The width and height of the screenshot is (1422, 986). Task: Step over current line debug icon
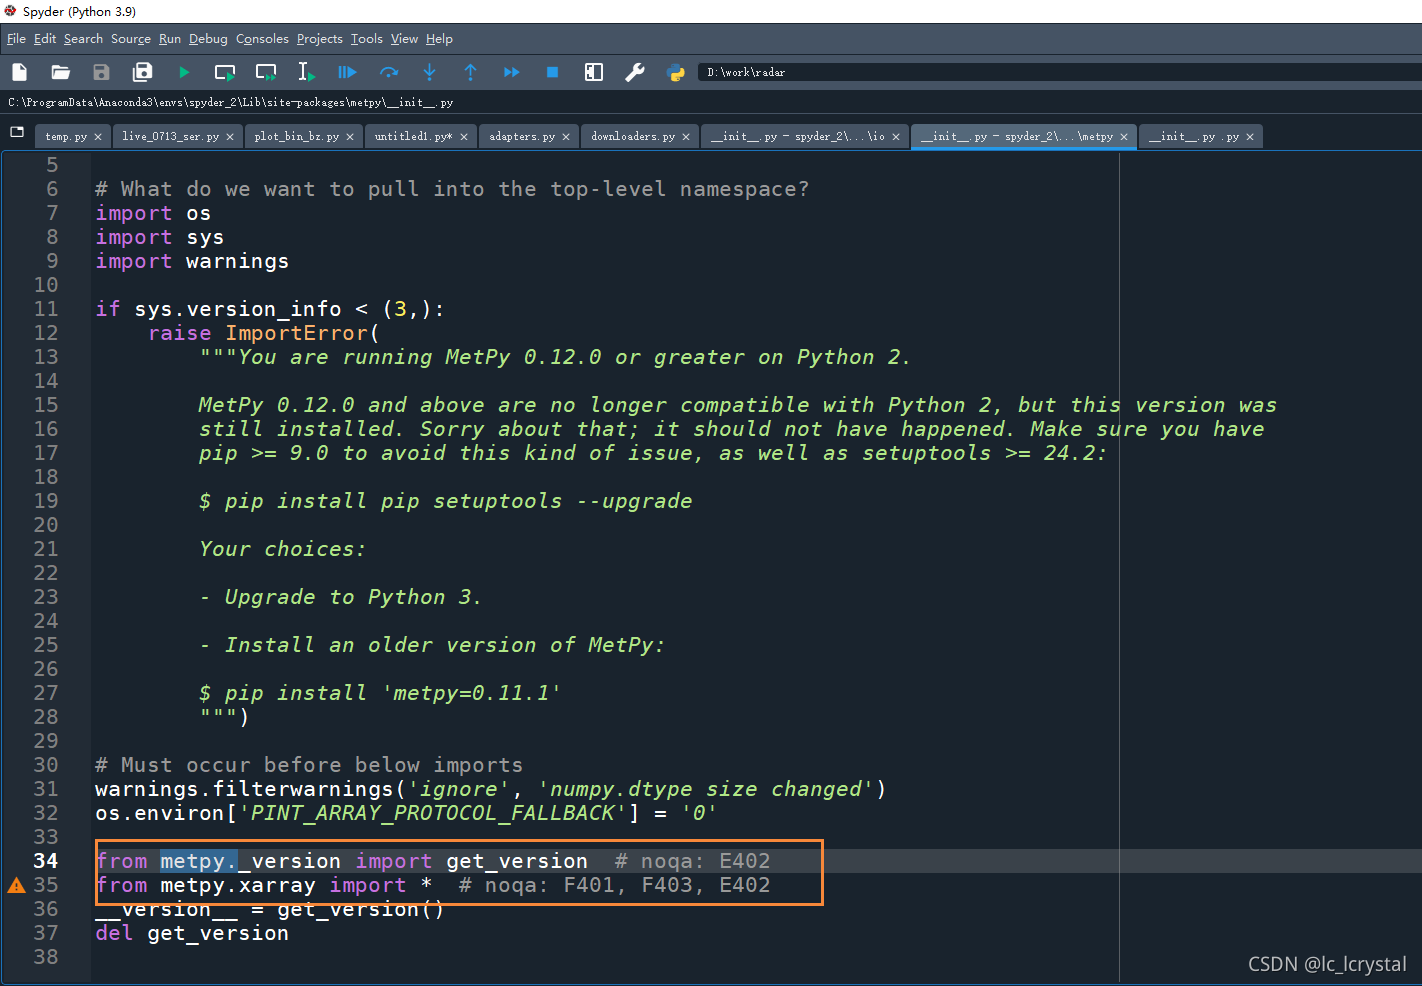(389, 72)
